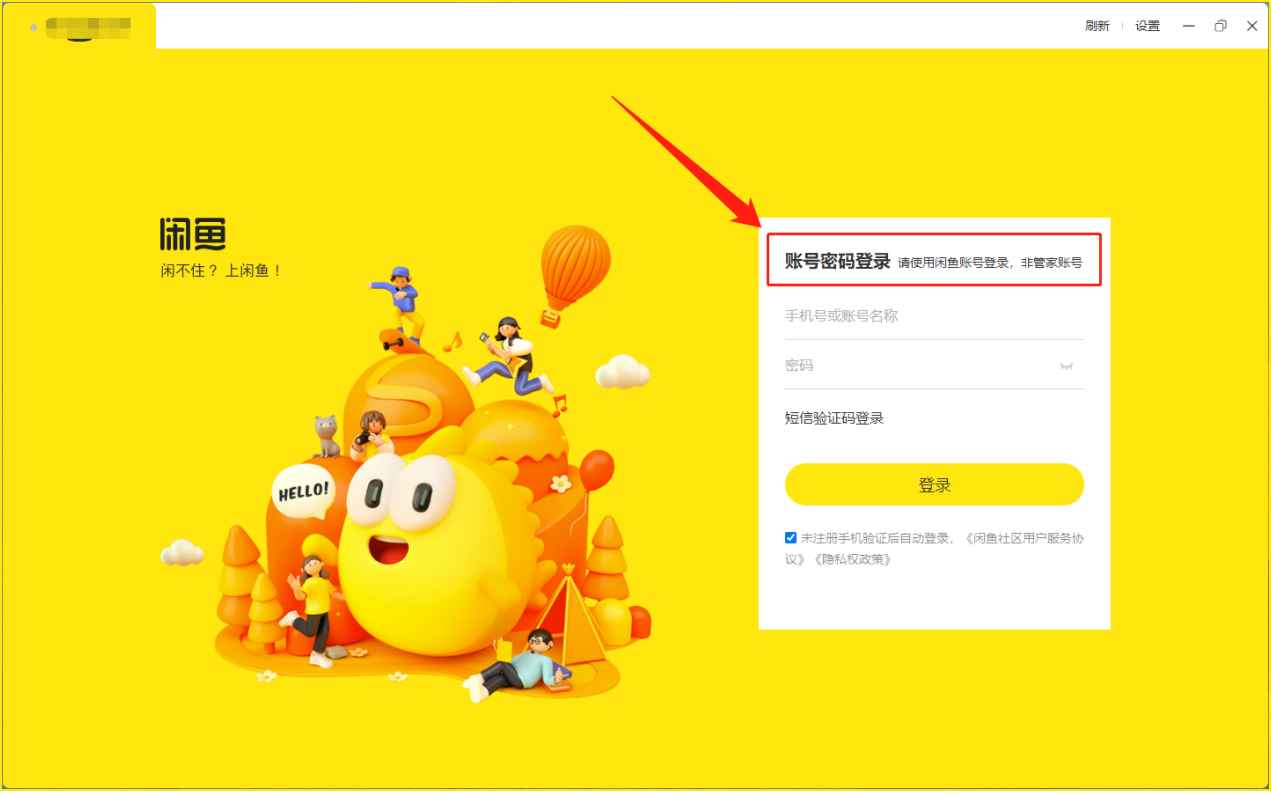Close the Xianyu login window
This screenshot has height=793, width=1271.
tap(1252, 26)
